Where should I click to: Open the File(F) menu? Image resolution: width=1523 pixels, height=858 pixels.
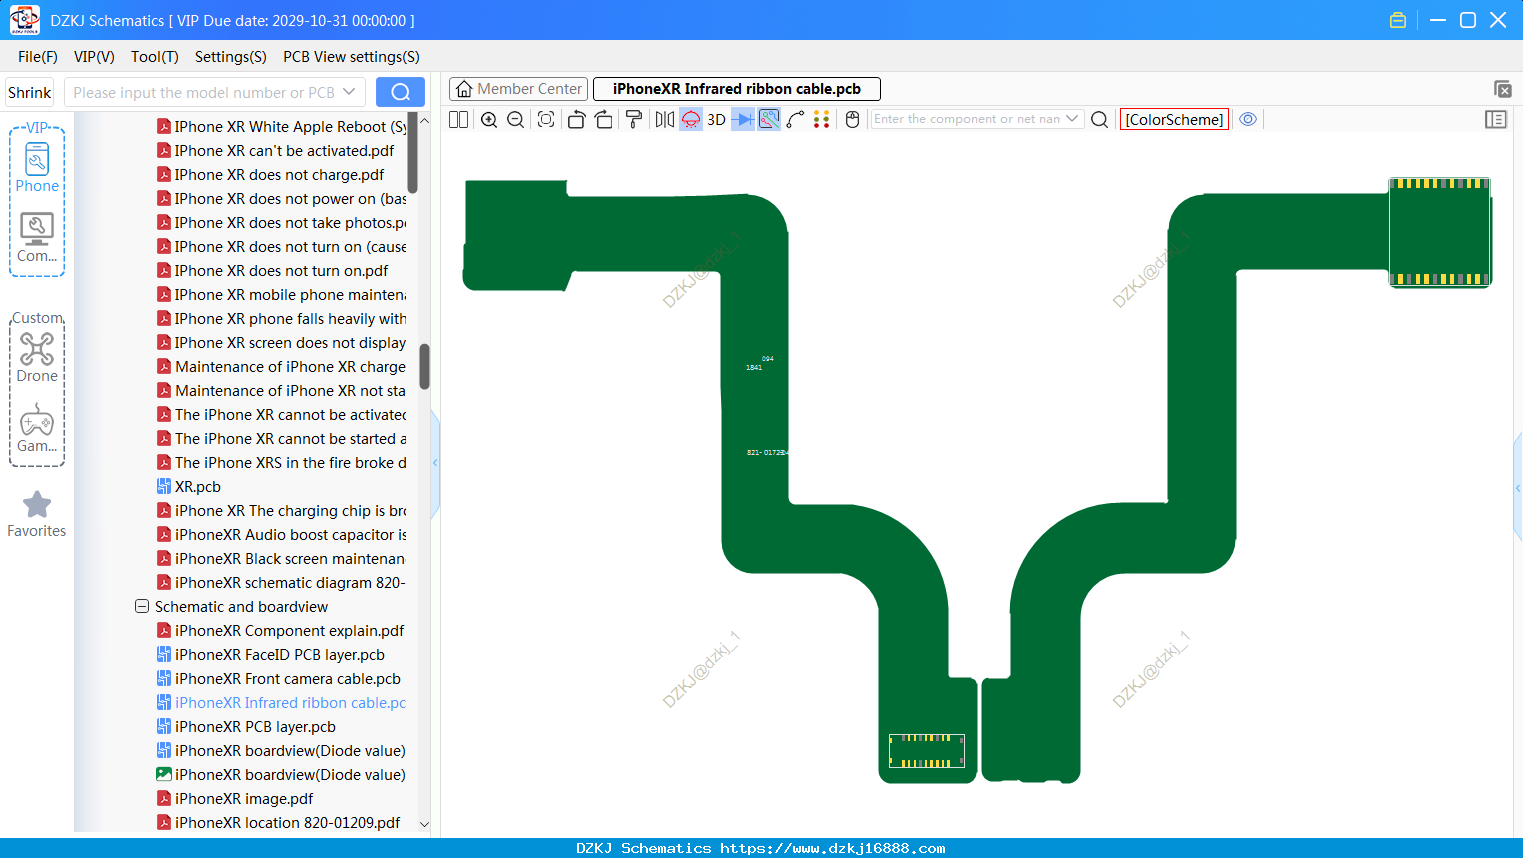click(x=38, y=57)
